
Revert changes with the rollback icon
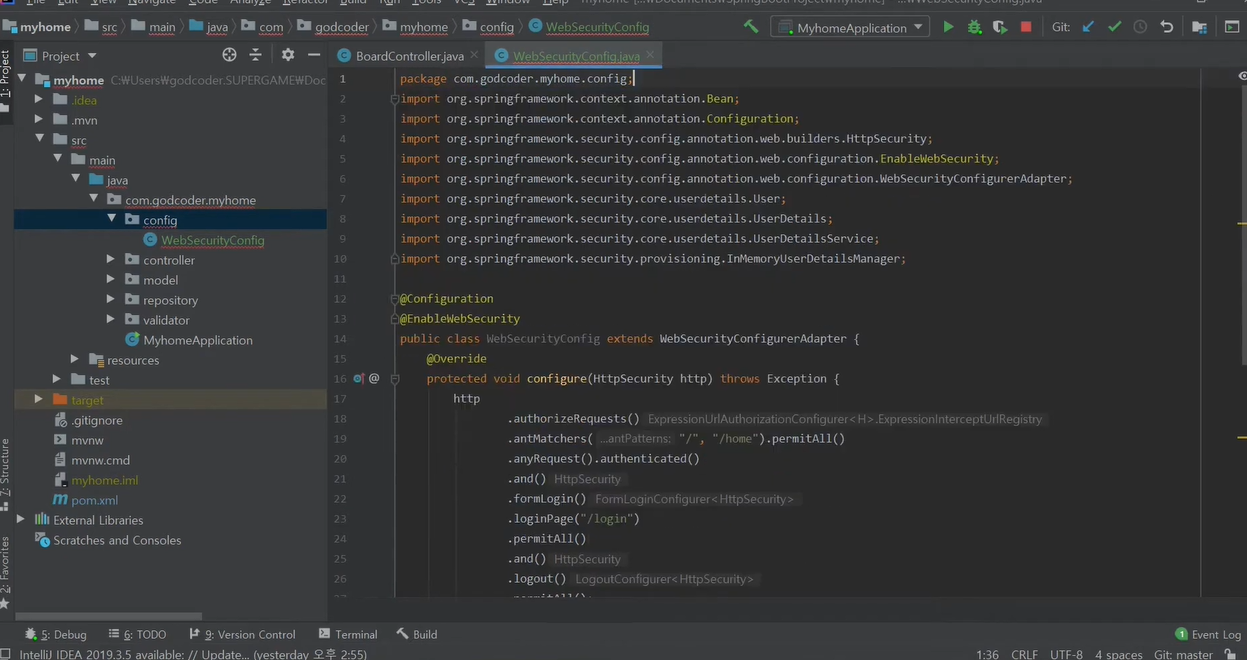coord(1166,28)
